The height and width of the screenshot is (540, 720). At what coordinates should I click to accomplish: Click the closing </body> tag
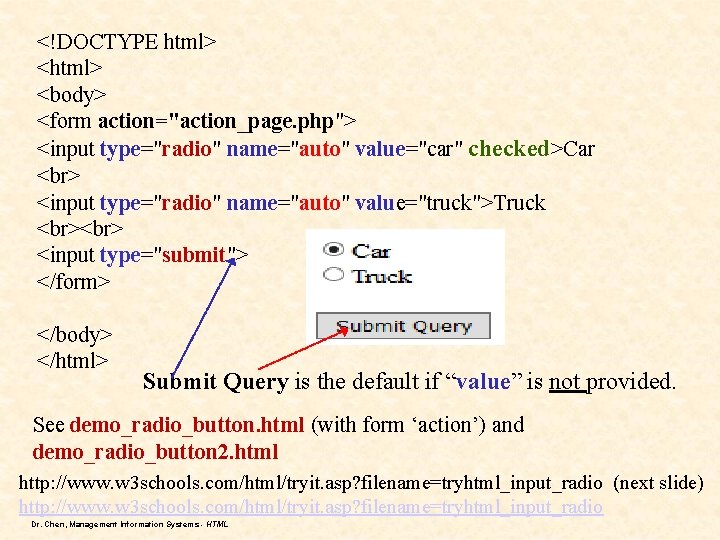coord(74,335)
